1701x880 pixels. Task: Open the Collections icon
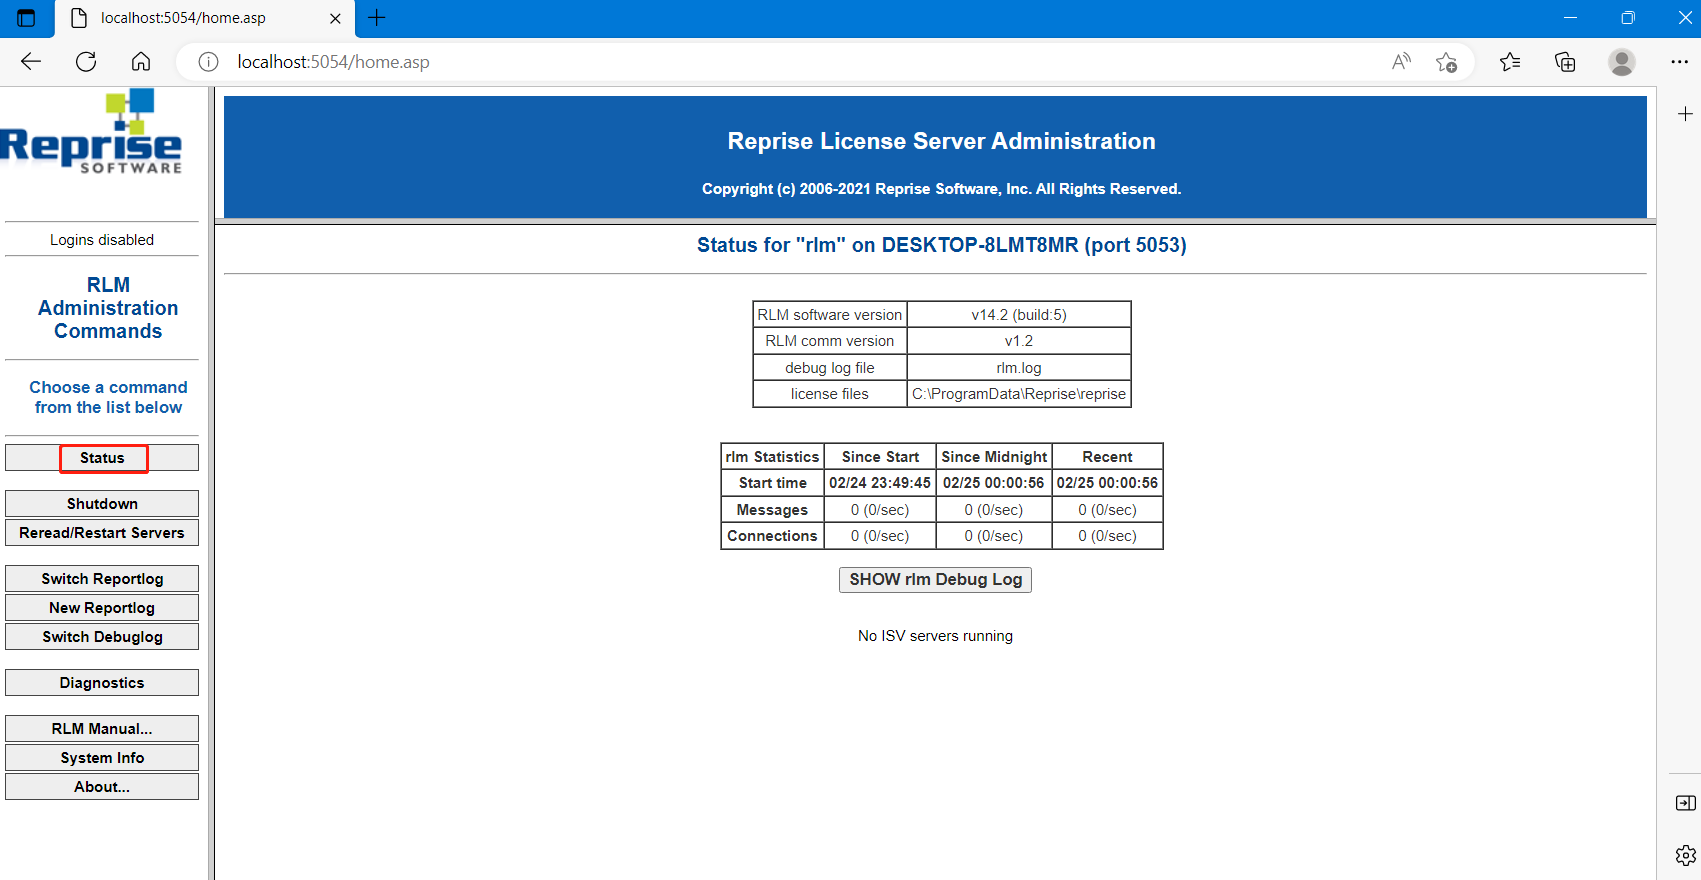[x=1565, y=62]
